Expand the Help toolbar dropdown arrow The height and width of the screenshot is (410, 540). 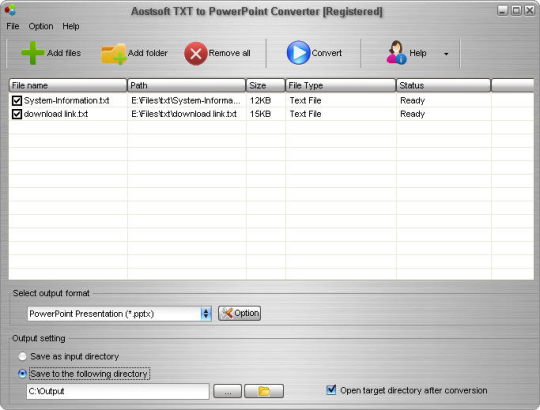click(446, 54)
